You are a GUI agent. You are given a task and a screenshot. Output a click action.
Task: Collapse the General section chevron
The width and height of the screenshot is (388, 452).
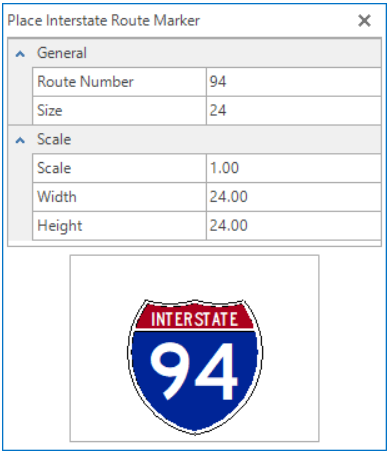point(20,54)
